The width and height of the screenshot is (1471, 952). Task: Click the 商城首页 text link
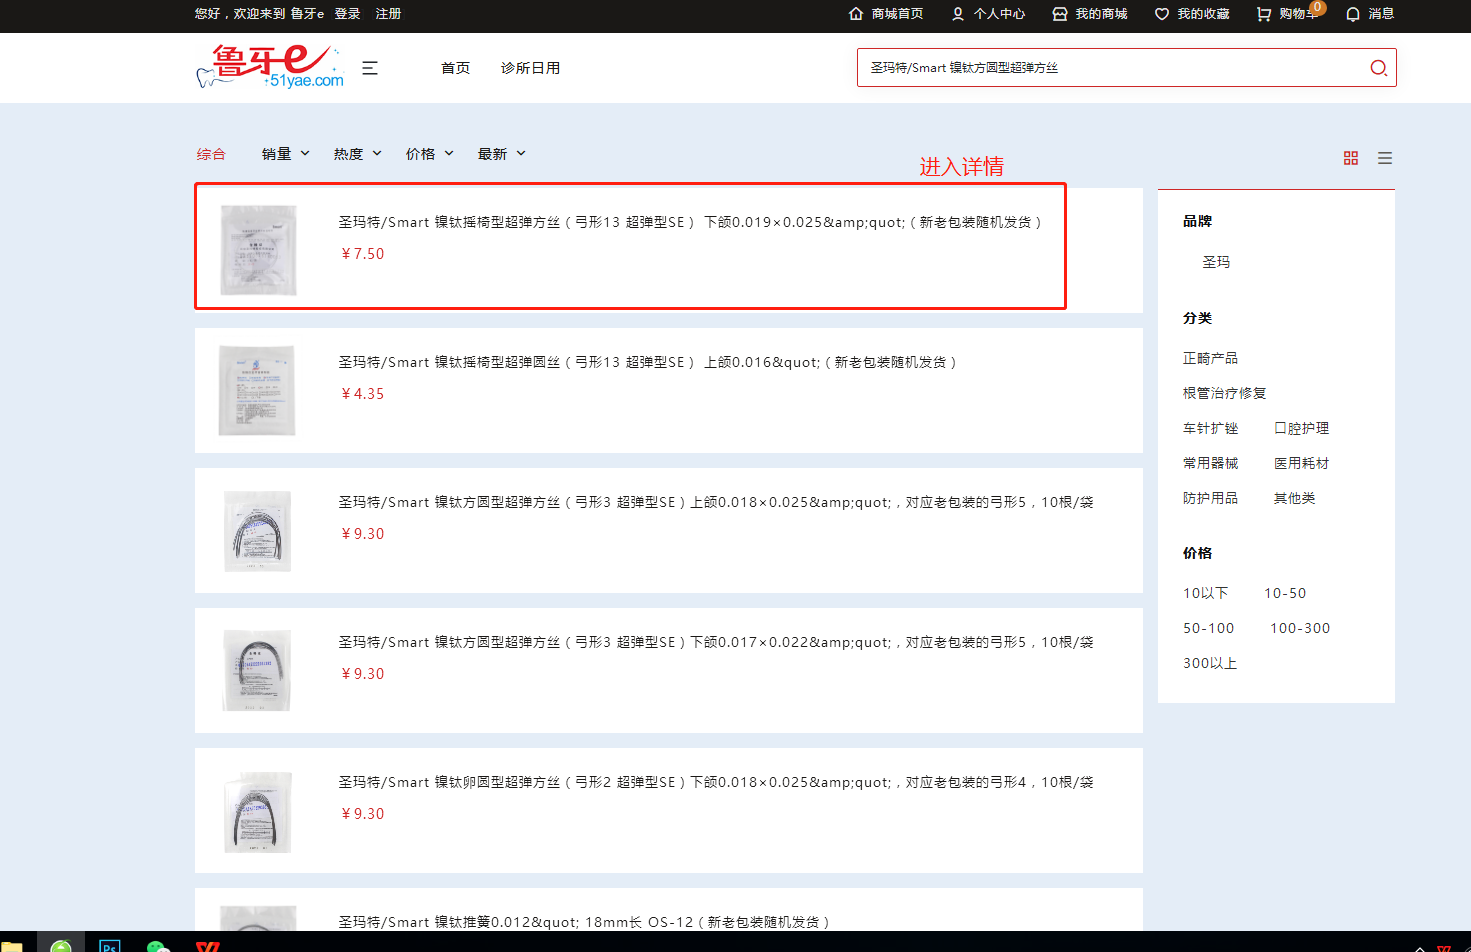(x=897, y=14)
